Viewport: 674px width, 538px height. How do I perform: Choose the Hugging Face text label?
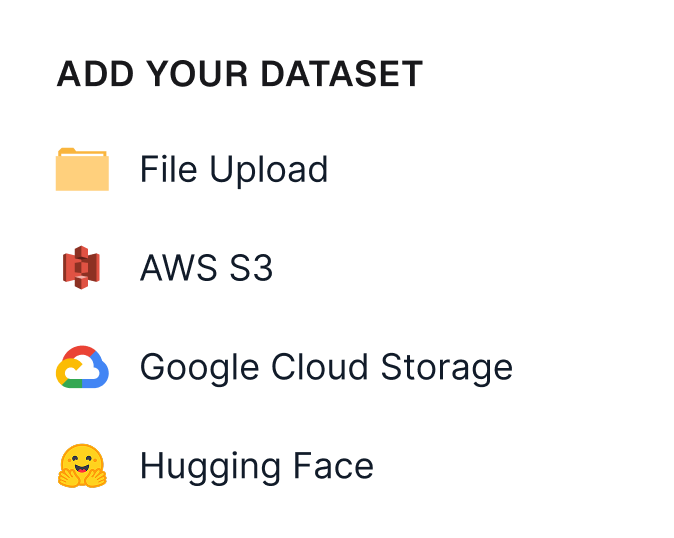tap(257, 468)
